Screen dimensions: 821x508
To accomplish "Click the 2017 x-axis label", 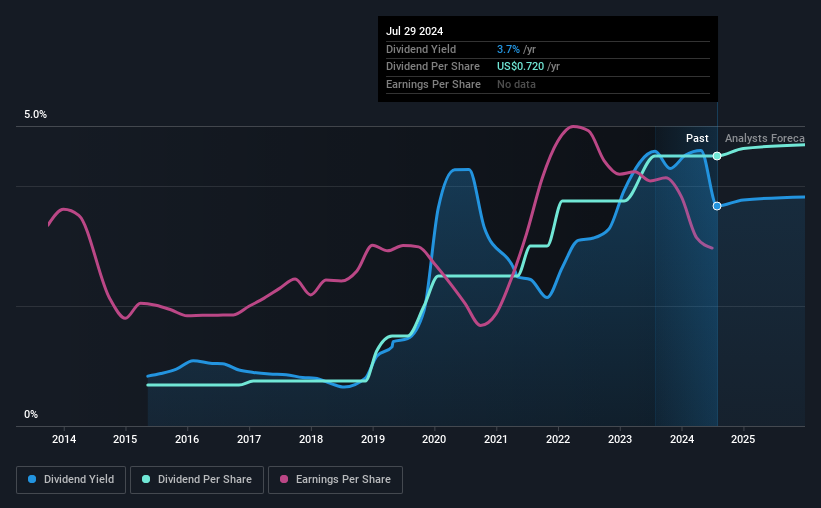I will tap(249, 439).
